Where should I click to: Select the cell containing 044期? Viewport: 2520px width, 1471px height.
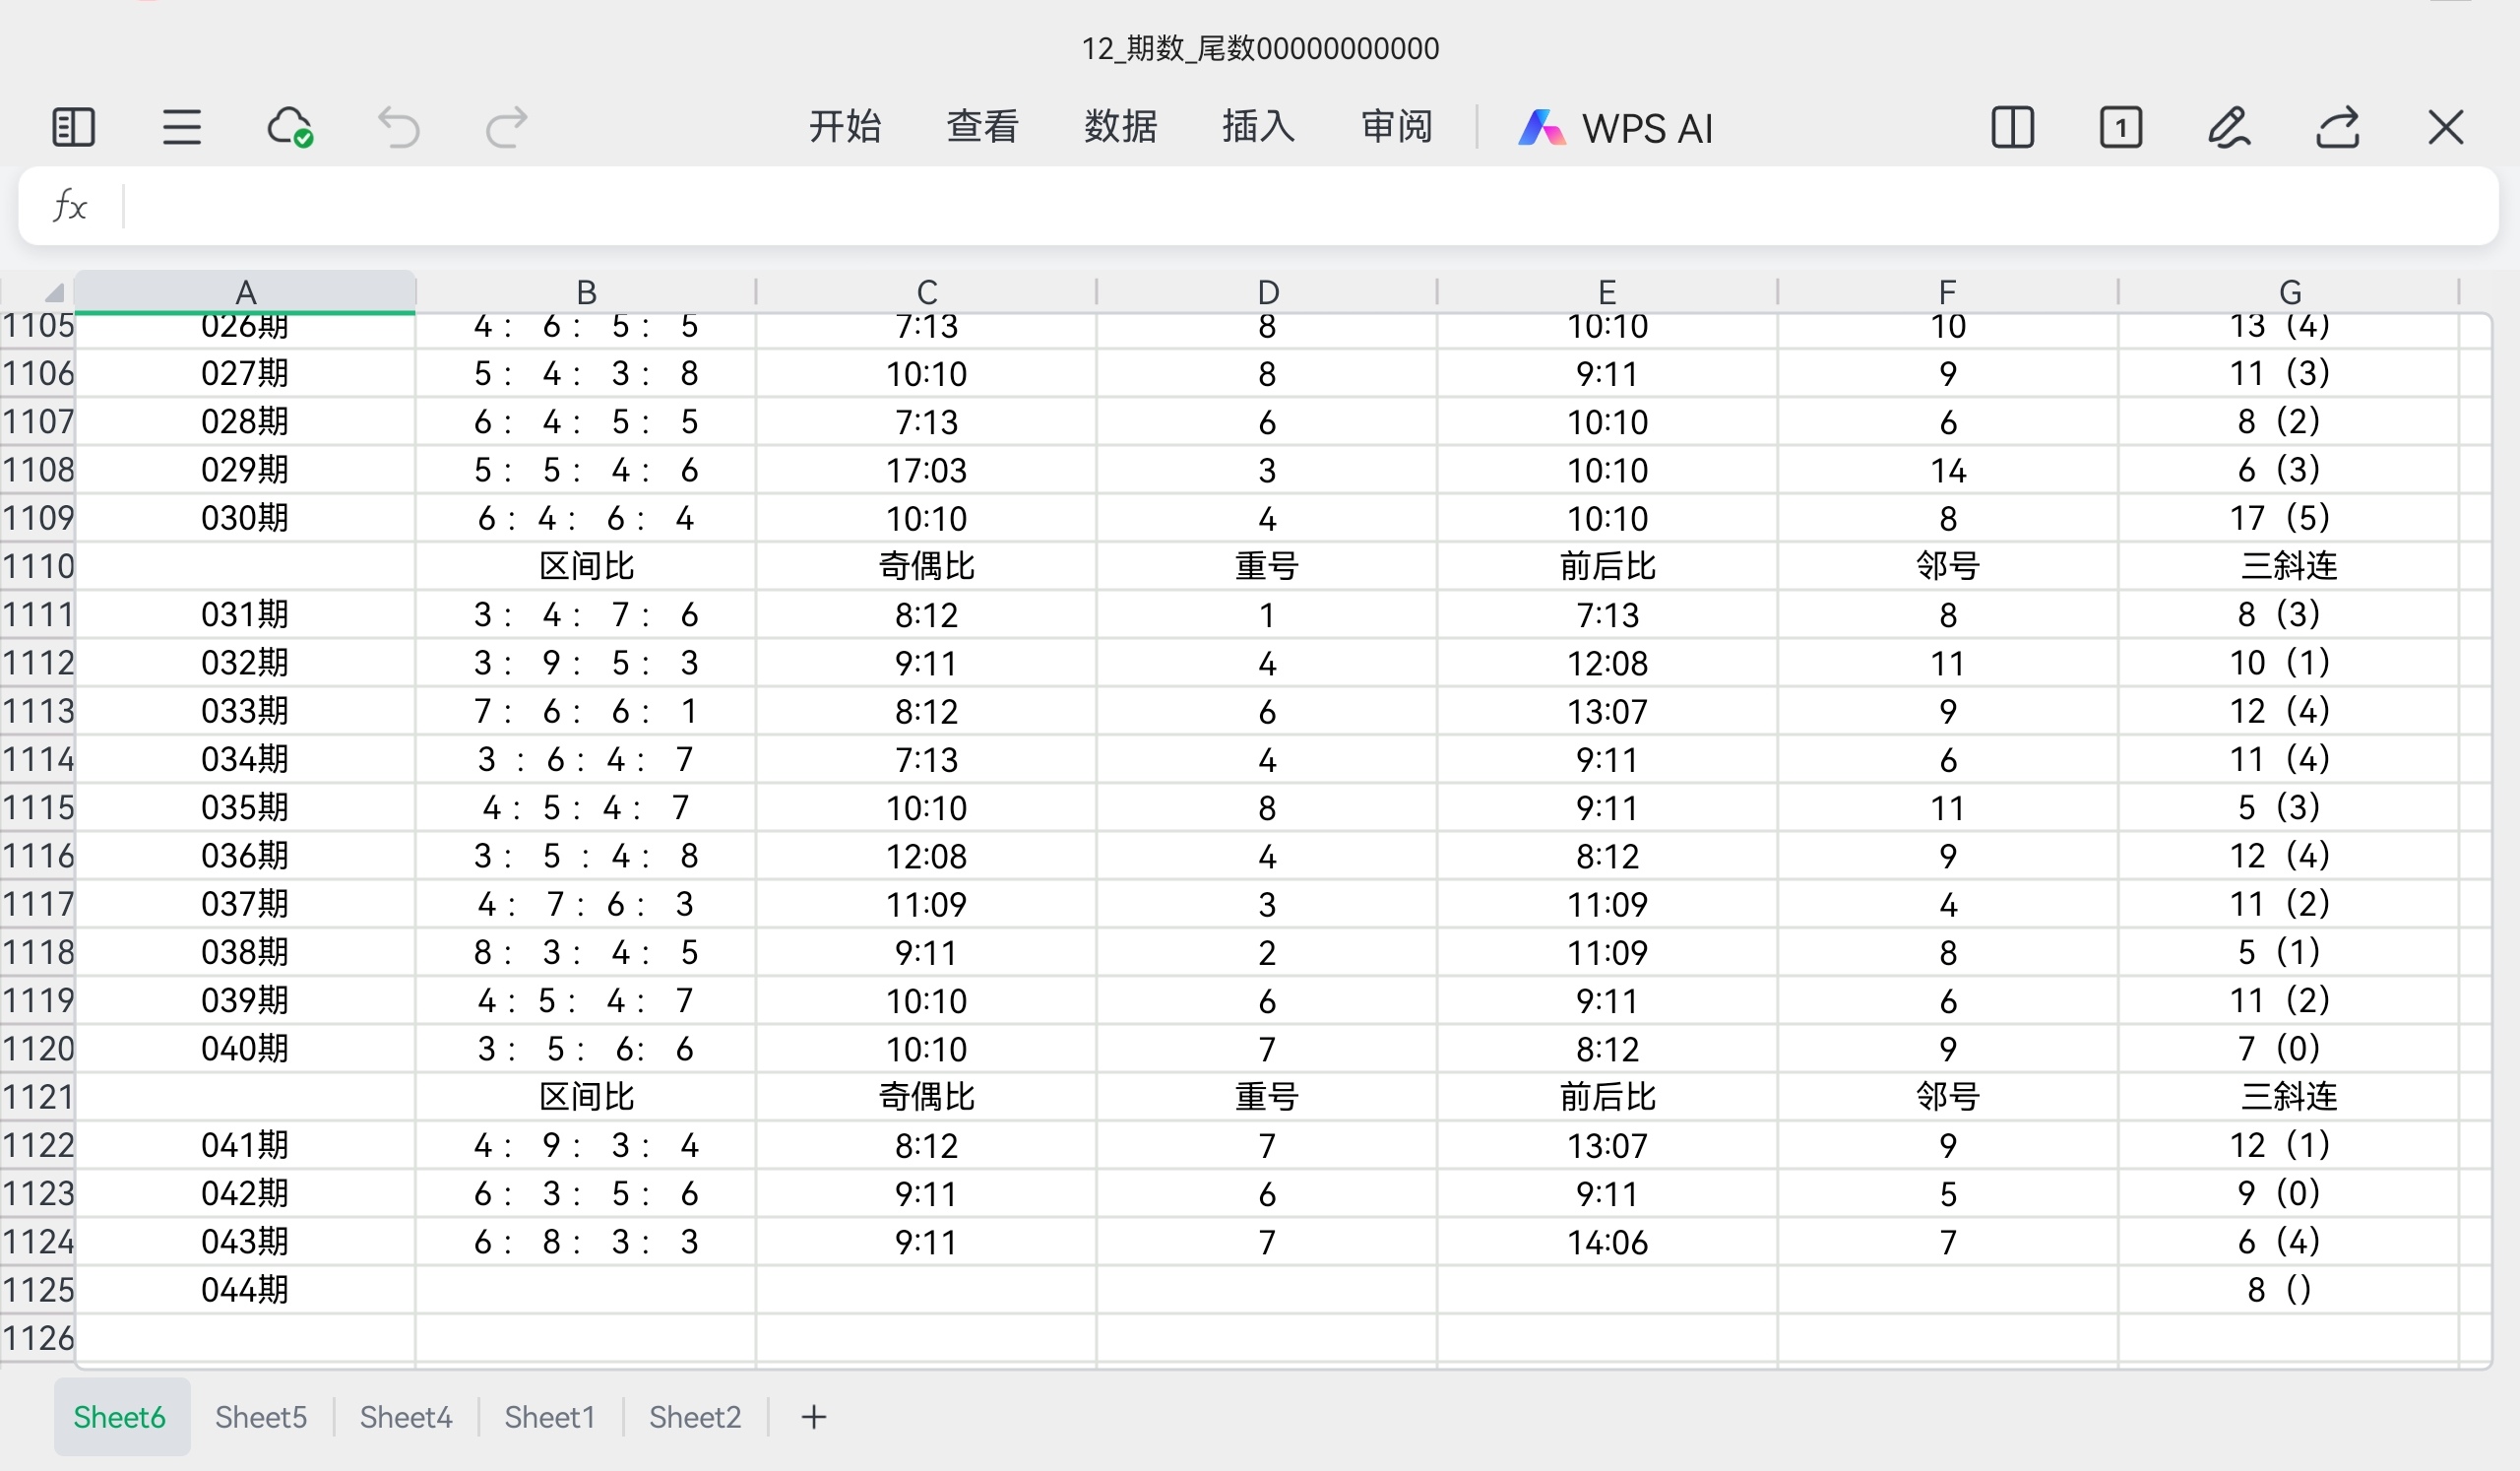pos(245,1290)
